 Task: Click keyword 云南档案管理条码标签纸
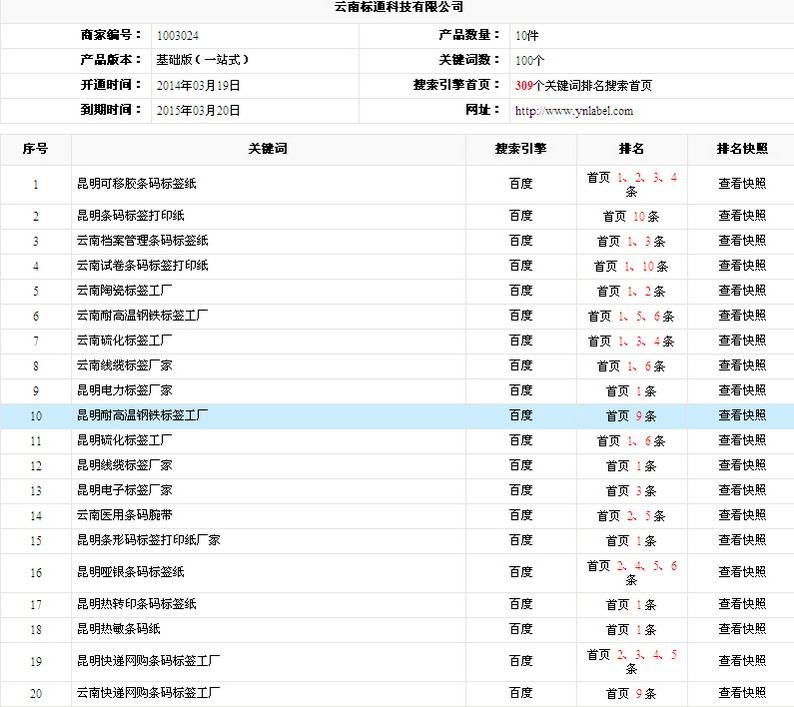(142, 241)
